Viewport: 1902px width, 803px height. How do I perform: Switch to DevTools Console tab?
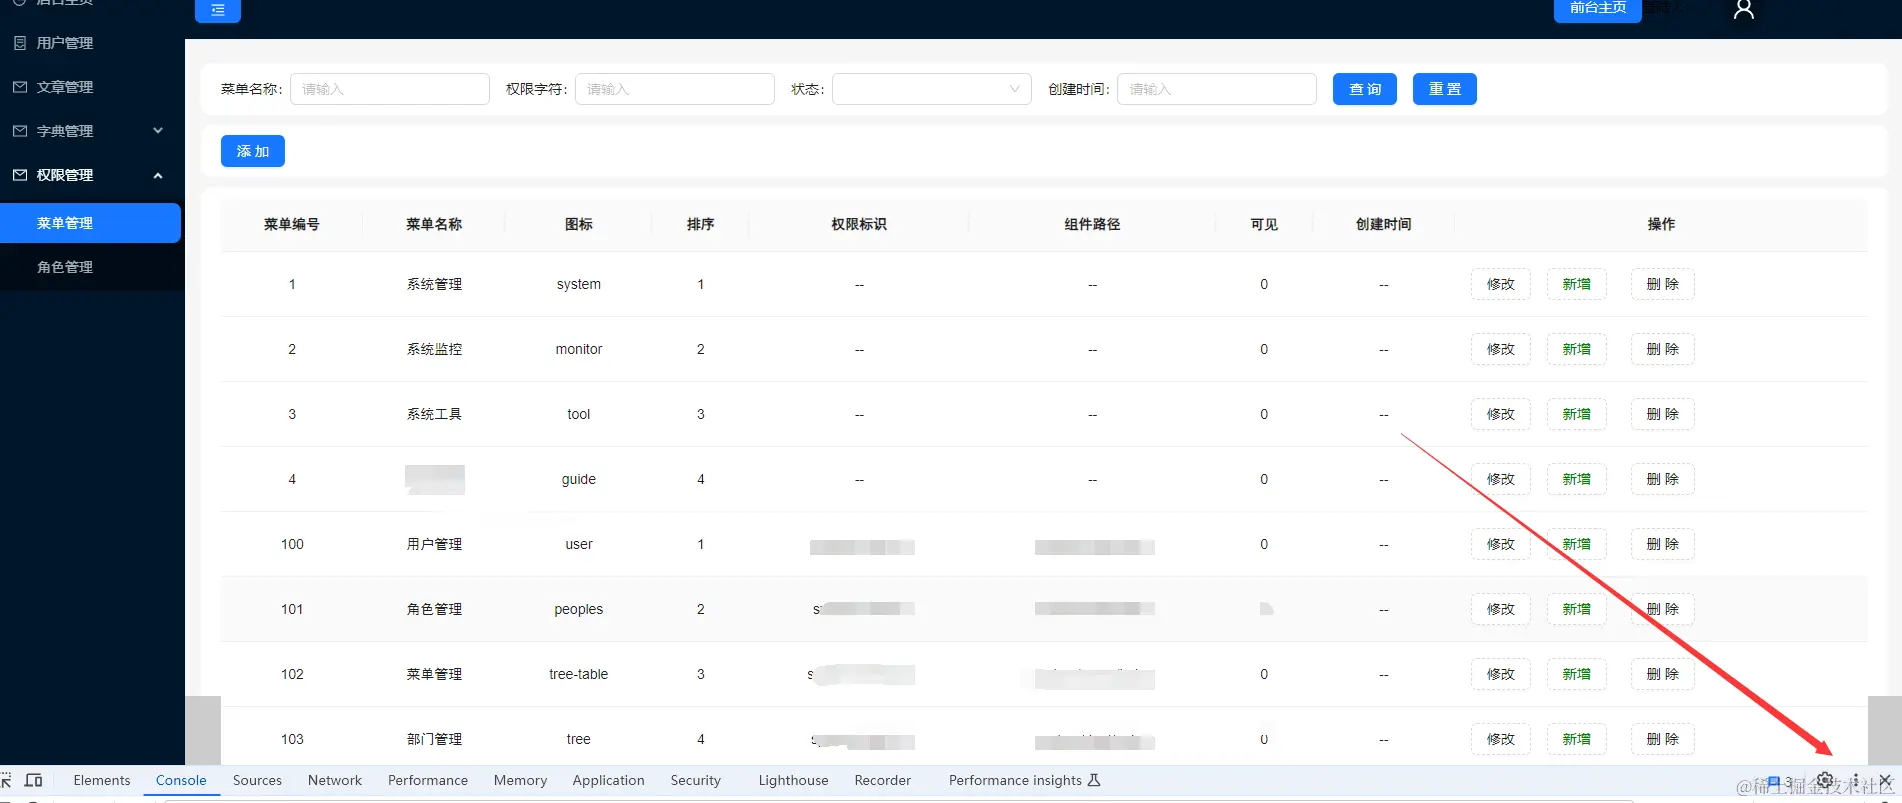pyautogui.click(x=181, y=780)
